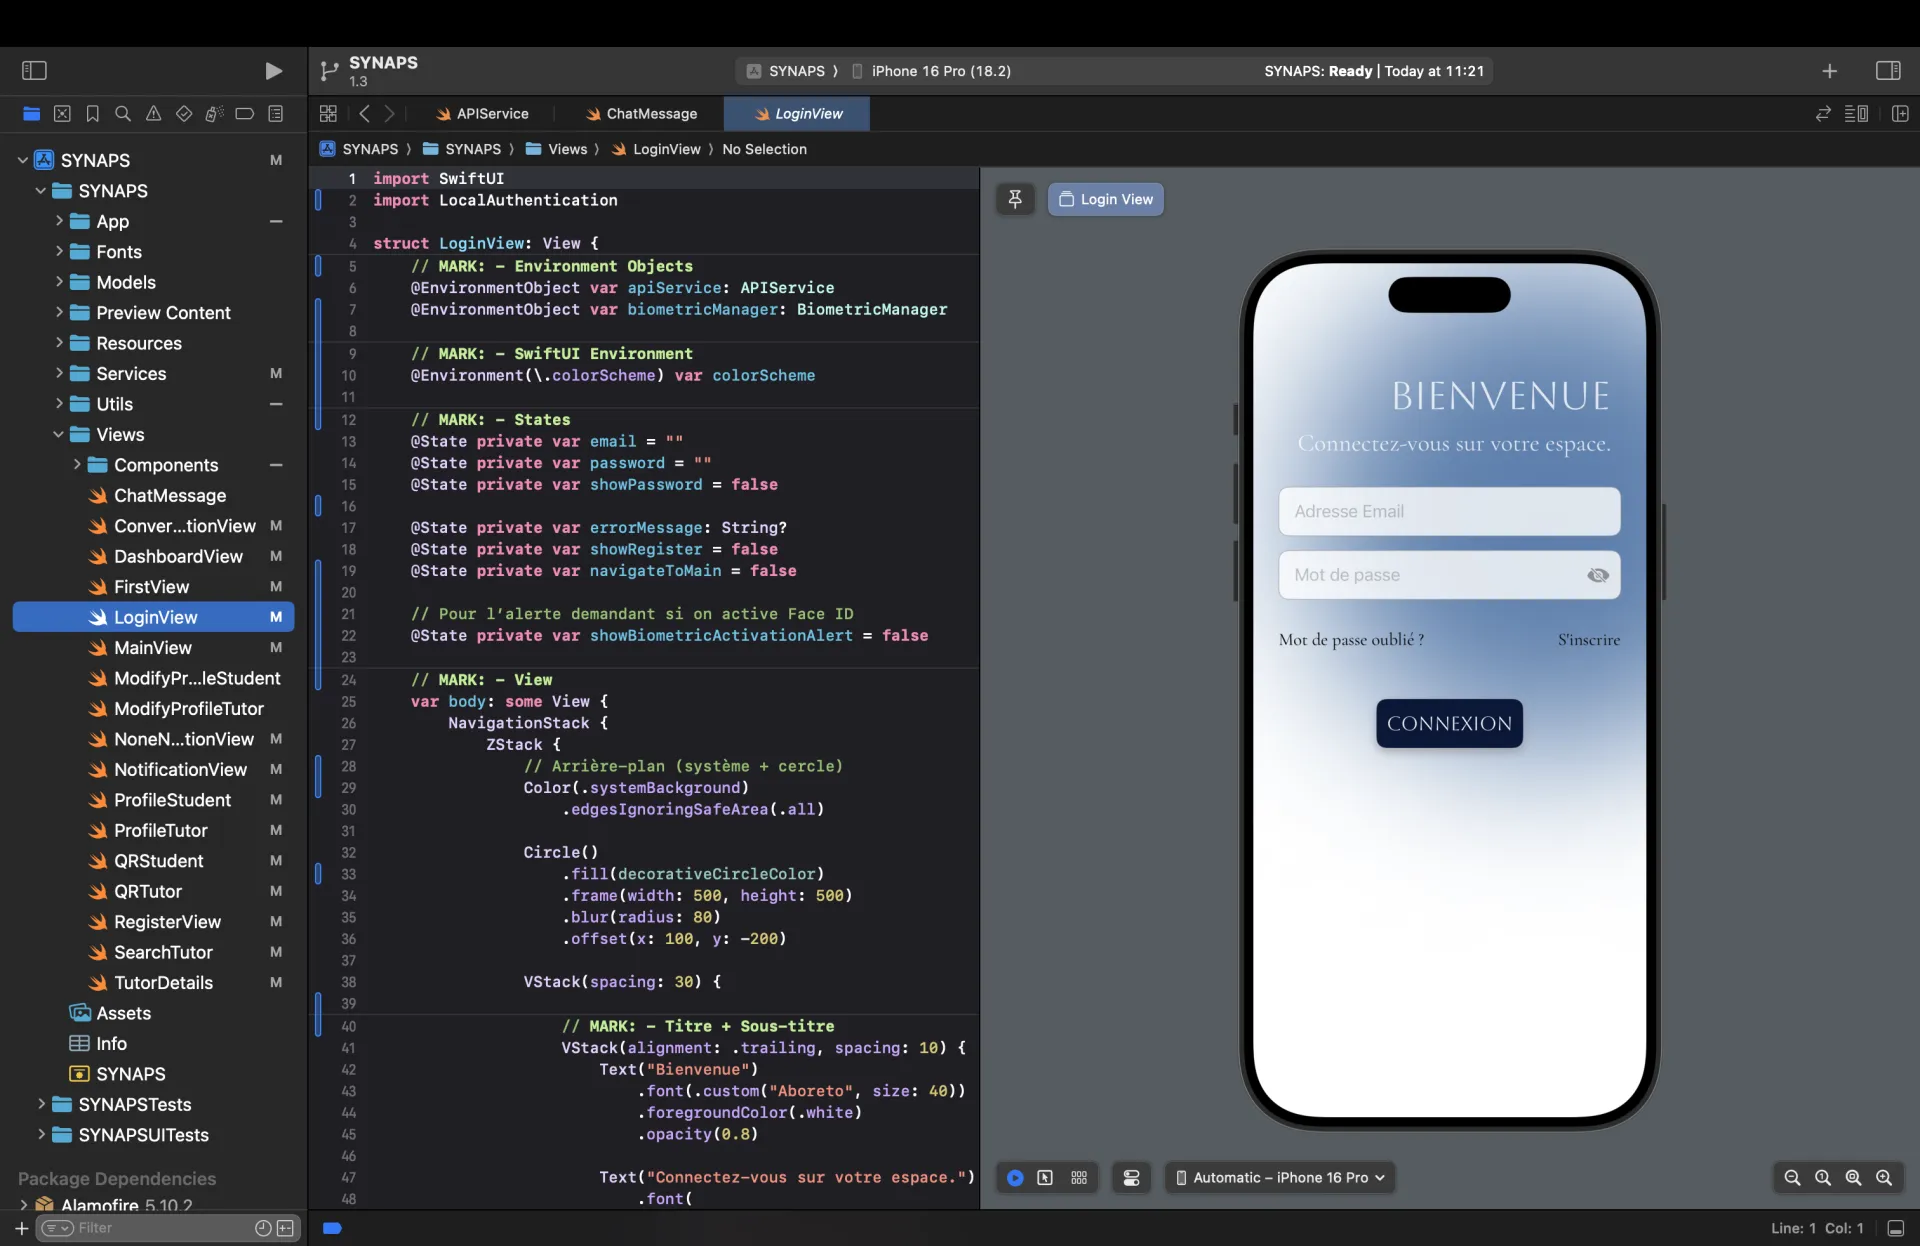Open preview variants grid
1920x1246 pixels.
(x=1079, y=1178)
